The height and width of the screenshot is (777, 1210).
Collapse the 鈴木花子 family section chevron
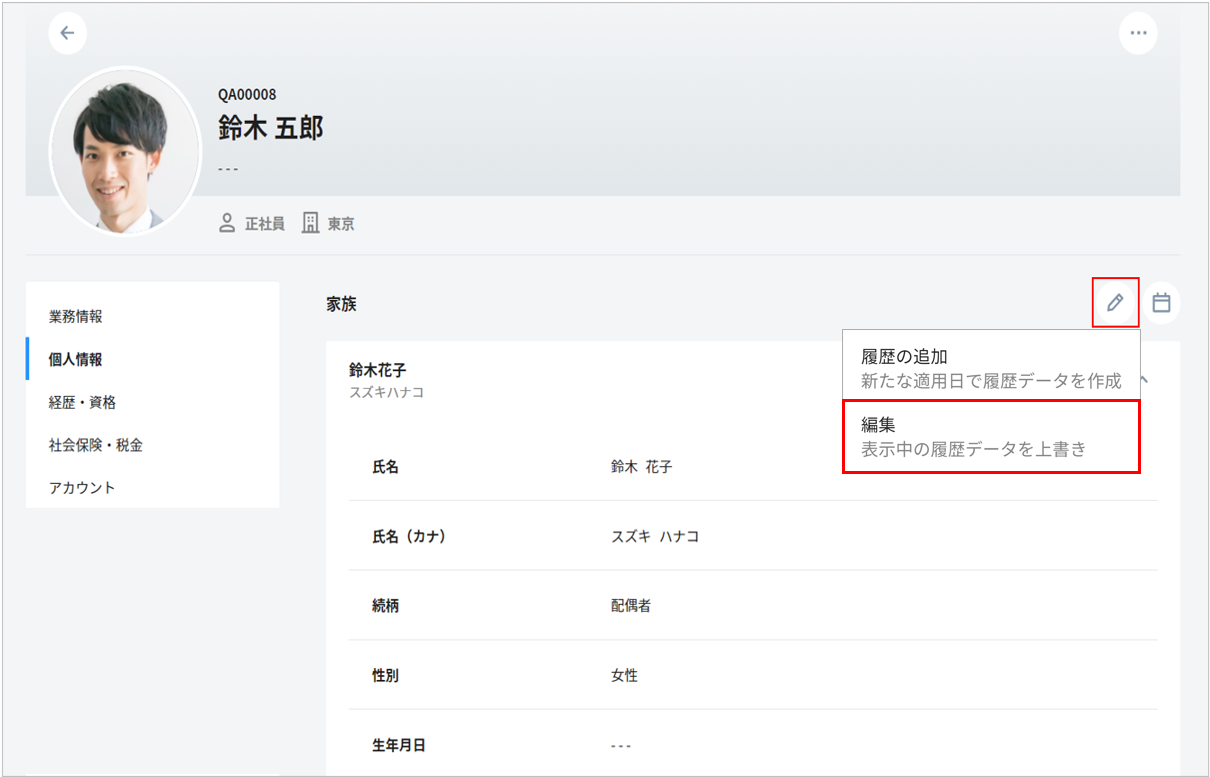[1145, 380]
